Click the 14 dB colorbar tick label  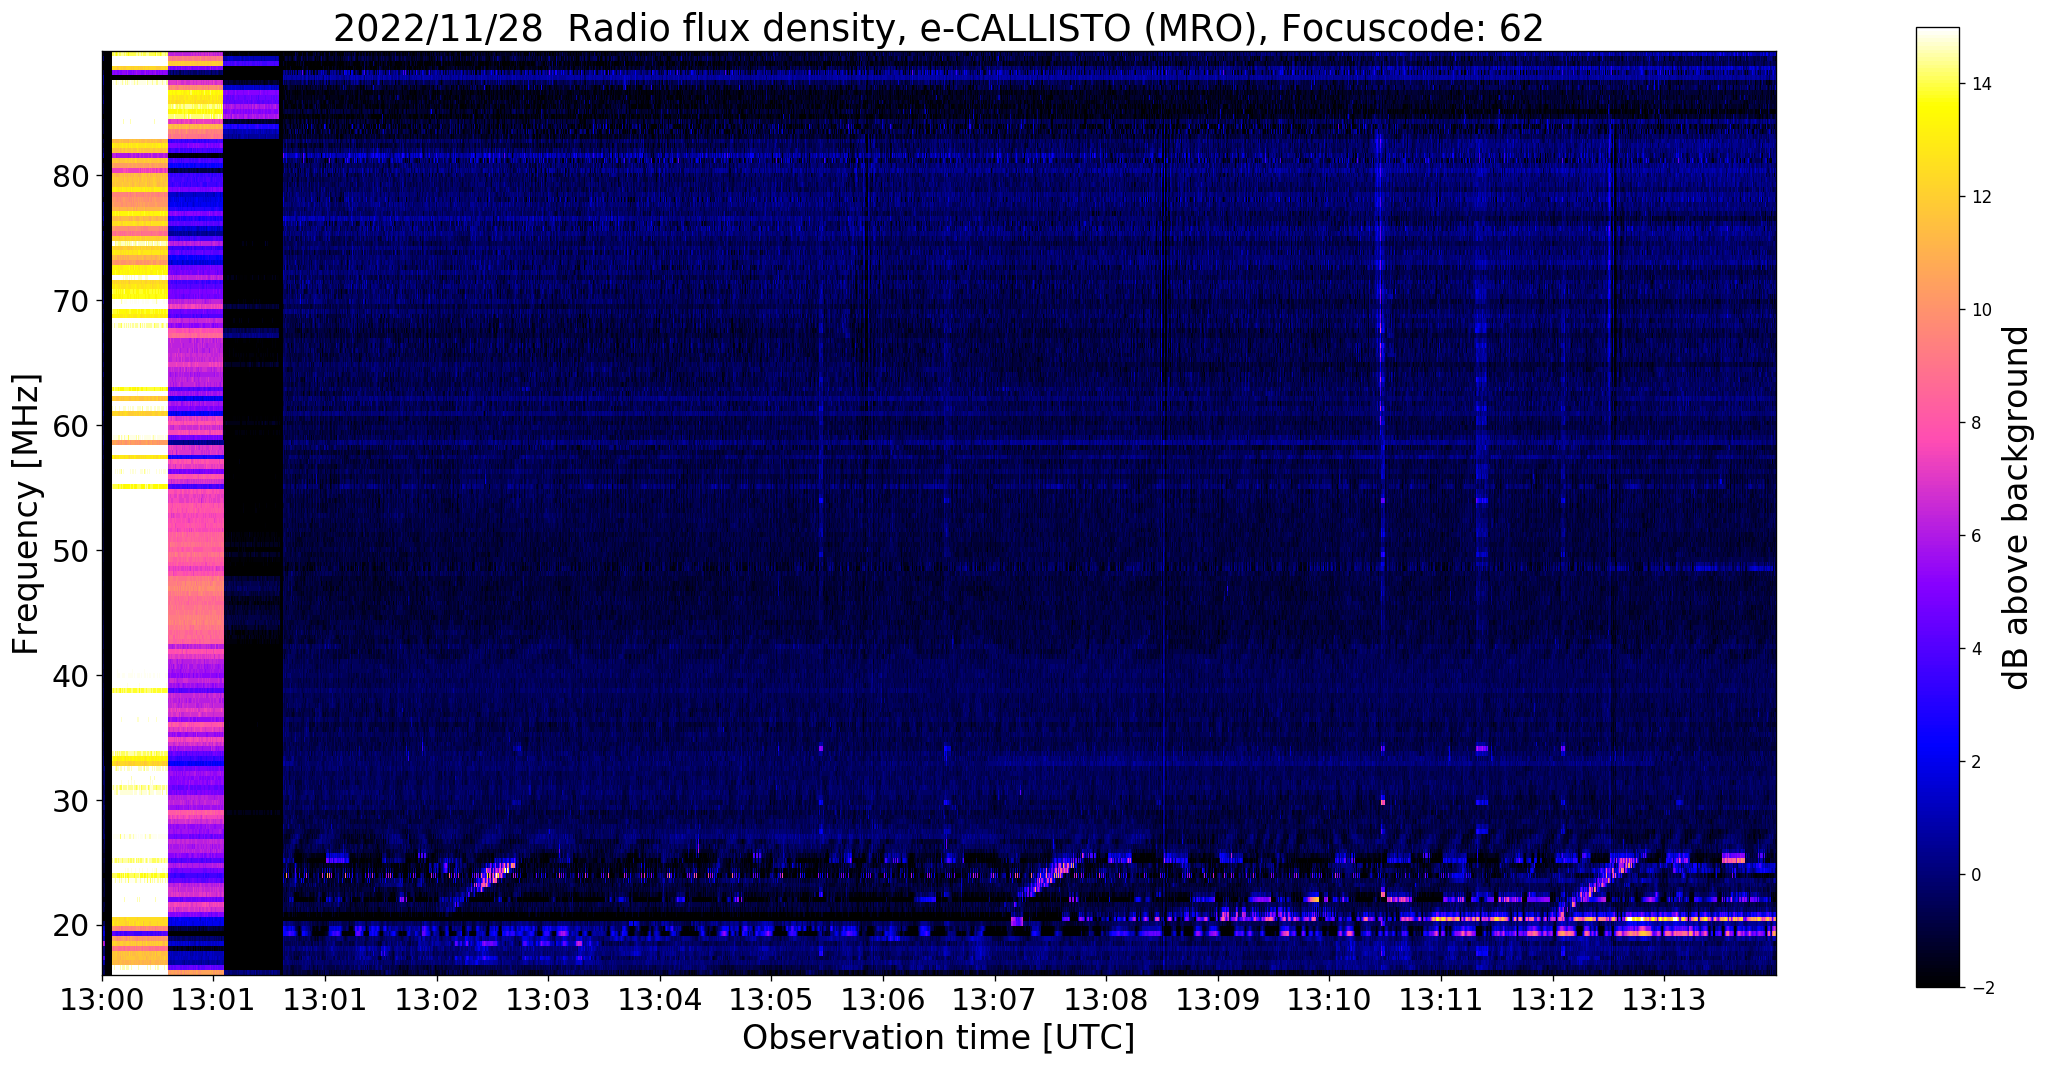pyautogui.click(x=1979, y=84)
